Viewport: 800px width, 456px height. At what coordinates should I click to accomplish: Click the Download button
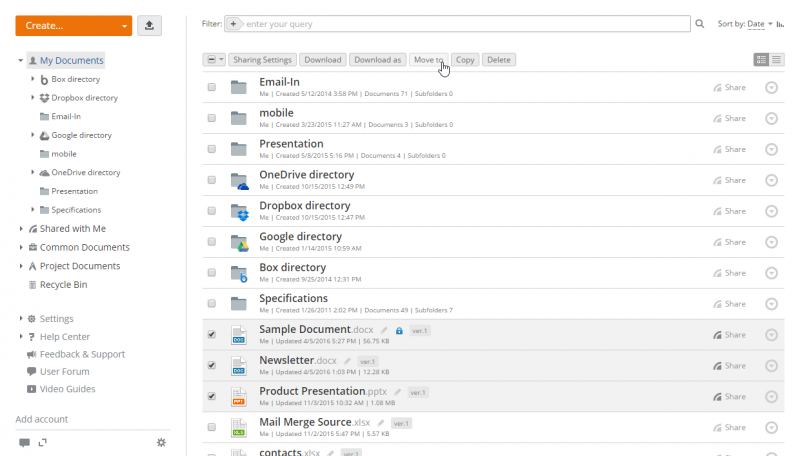322,60
